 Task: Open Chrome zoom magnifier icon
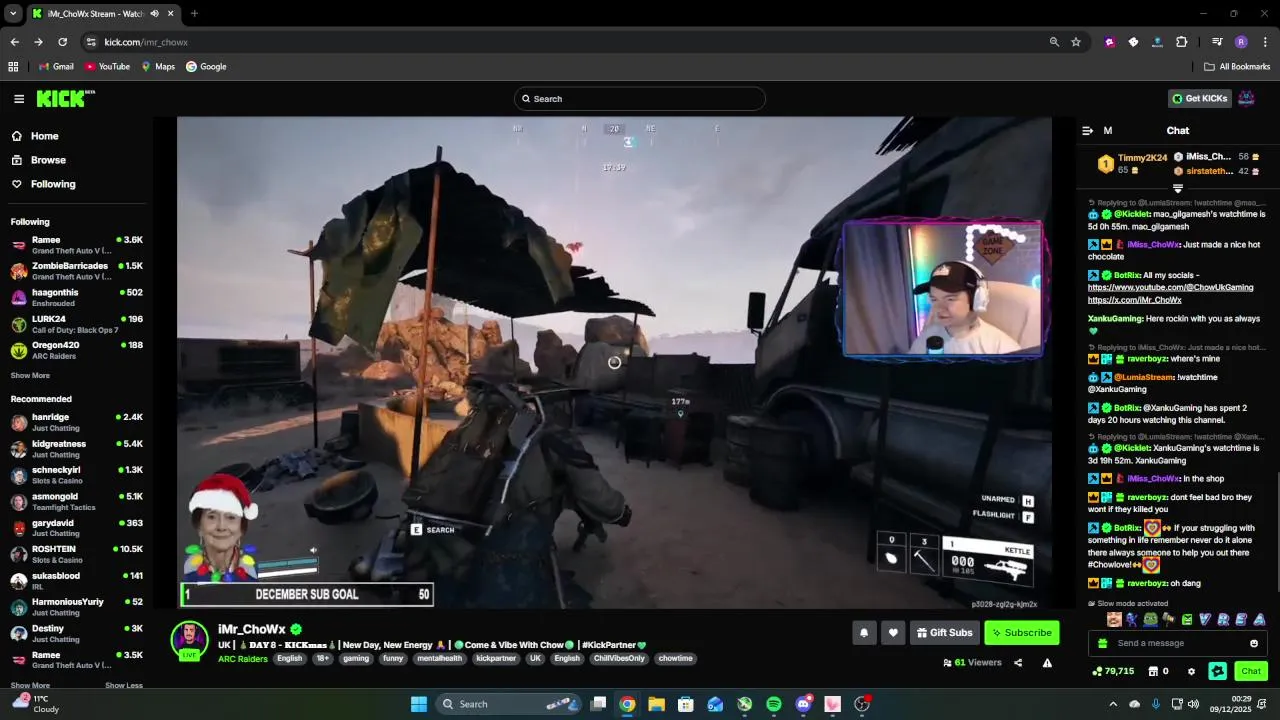point(1054,42)
